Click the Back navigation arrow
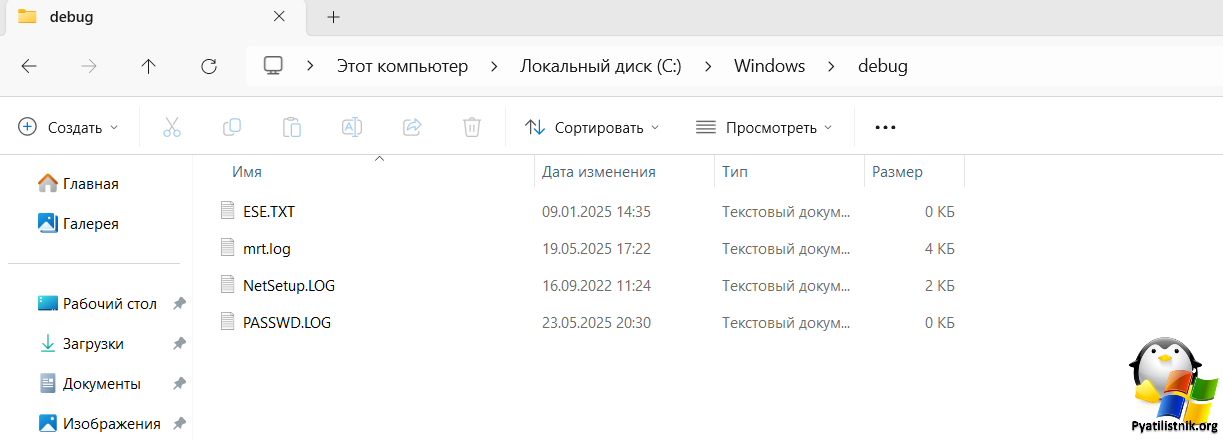Image resolution: width=1223 pixels, height=440 pixels. tap(29, 67)
